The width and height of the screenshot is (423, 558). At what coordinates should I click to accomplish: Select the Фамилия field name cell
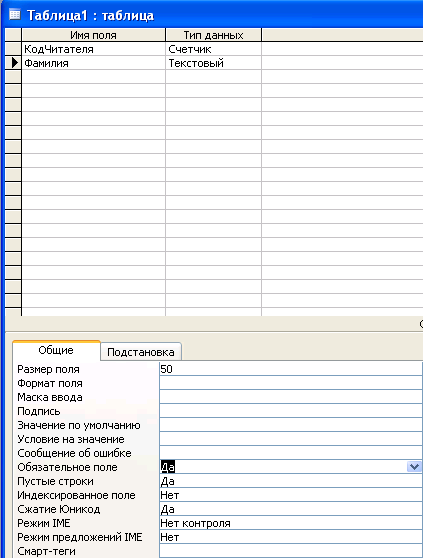pos(94,63)
